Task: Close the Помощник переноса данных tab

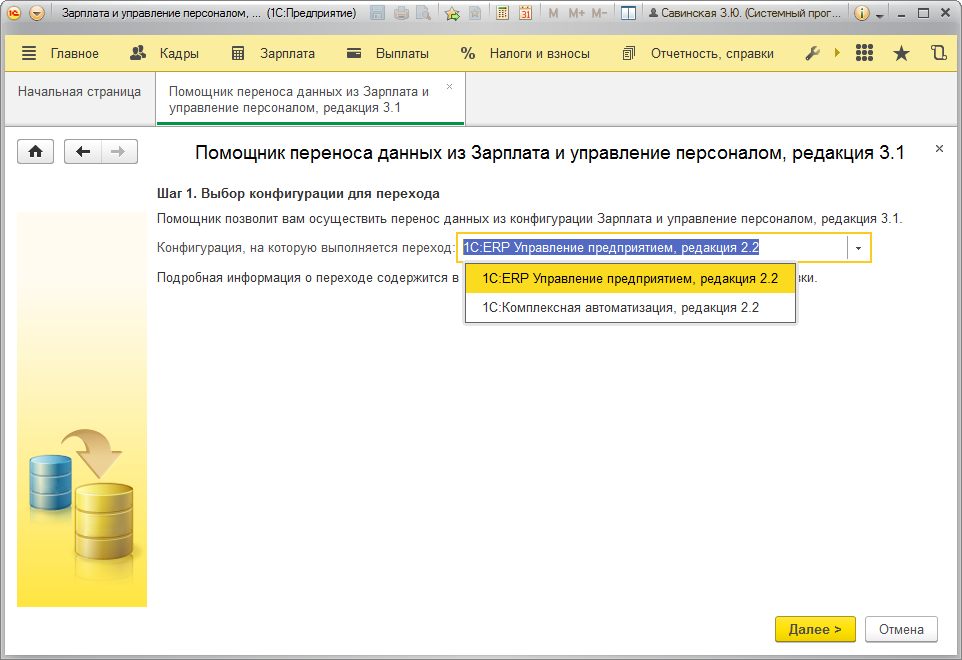Action: pyautogui.click(x=449, y=87)
